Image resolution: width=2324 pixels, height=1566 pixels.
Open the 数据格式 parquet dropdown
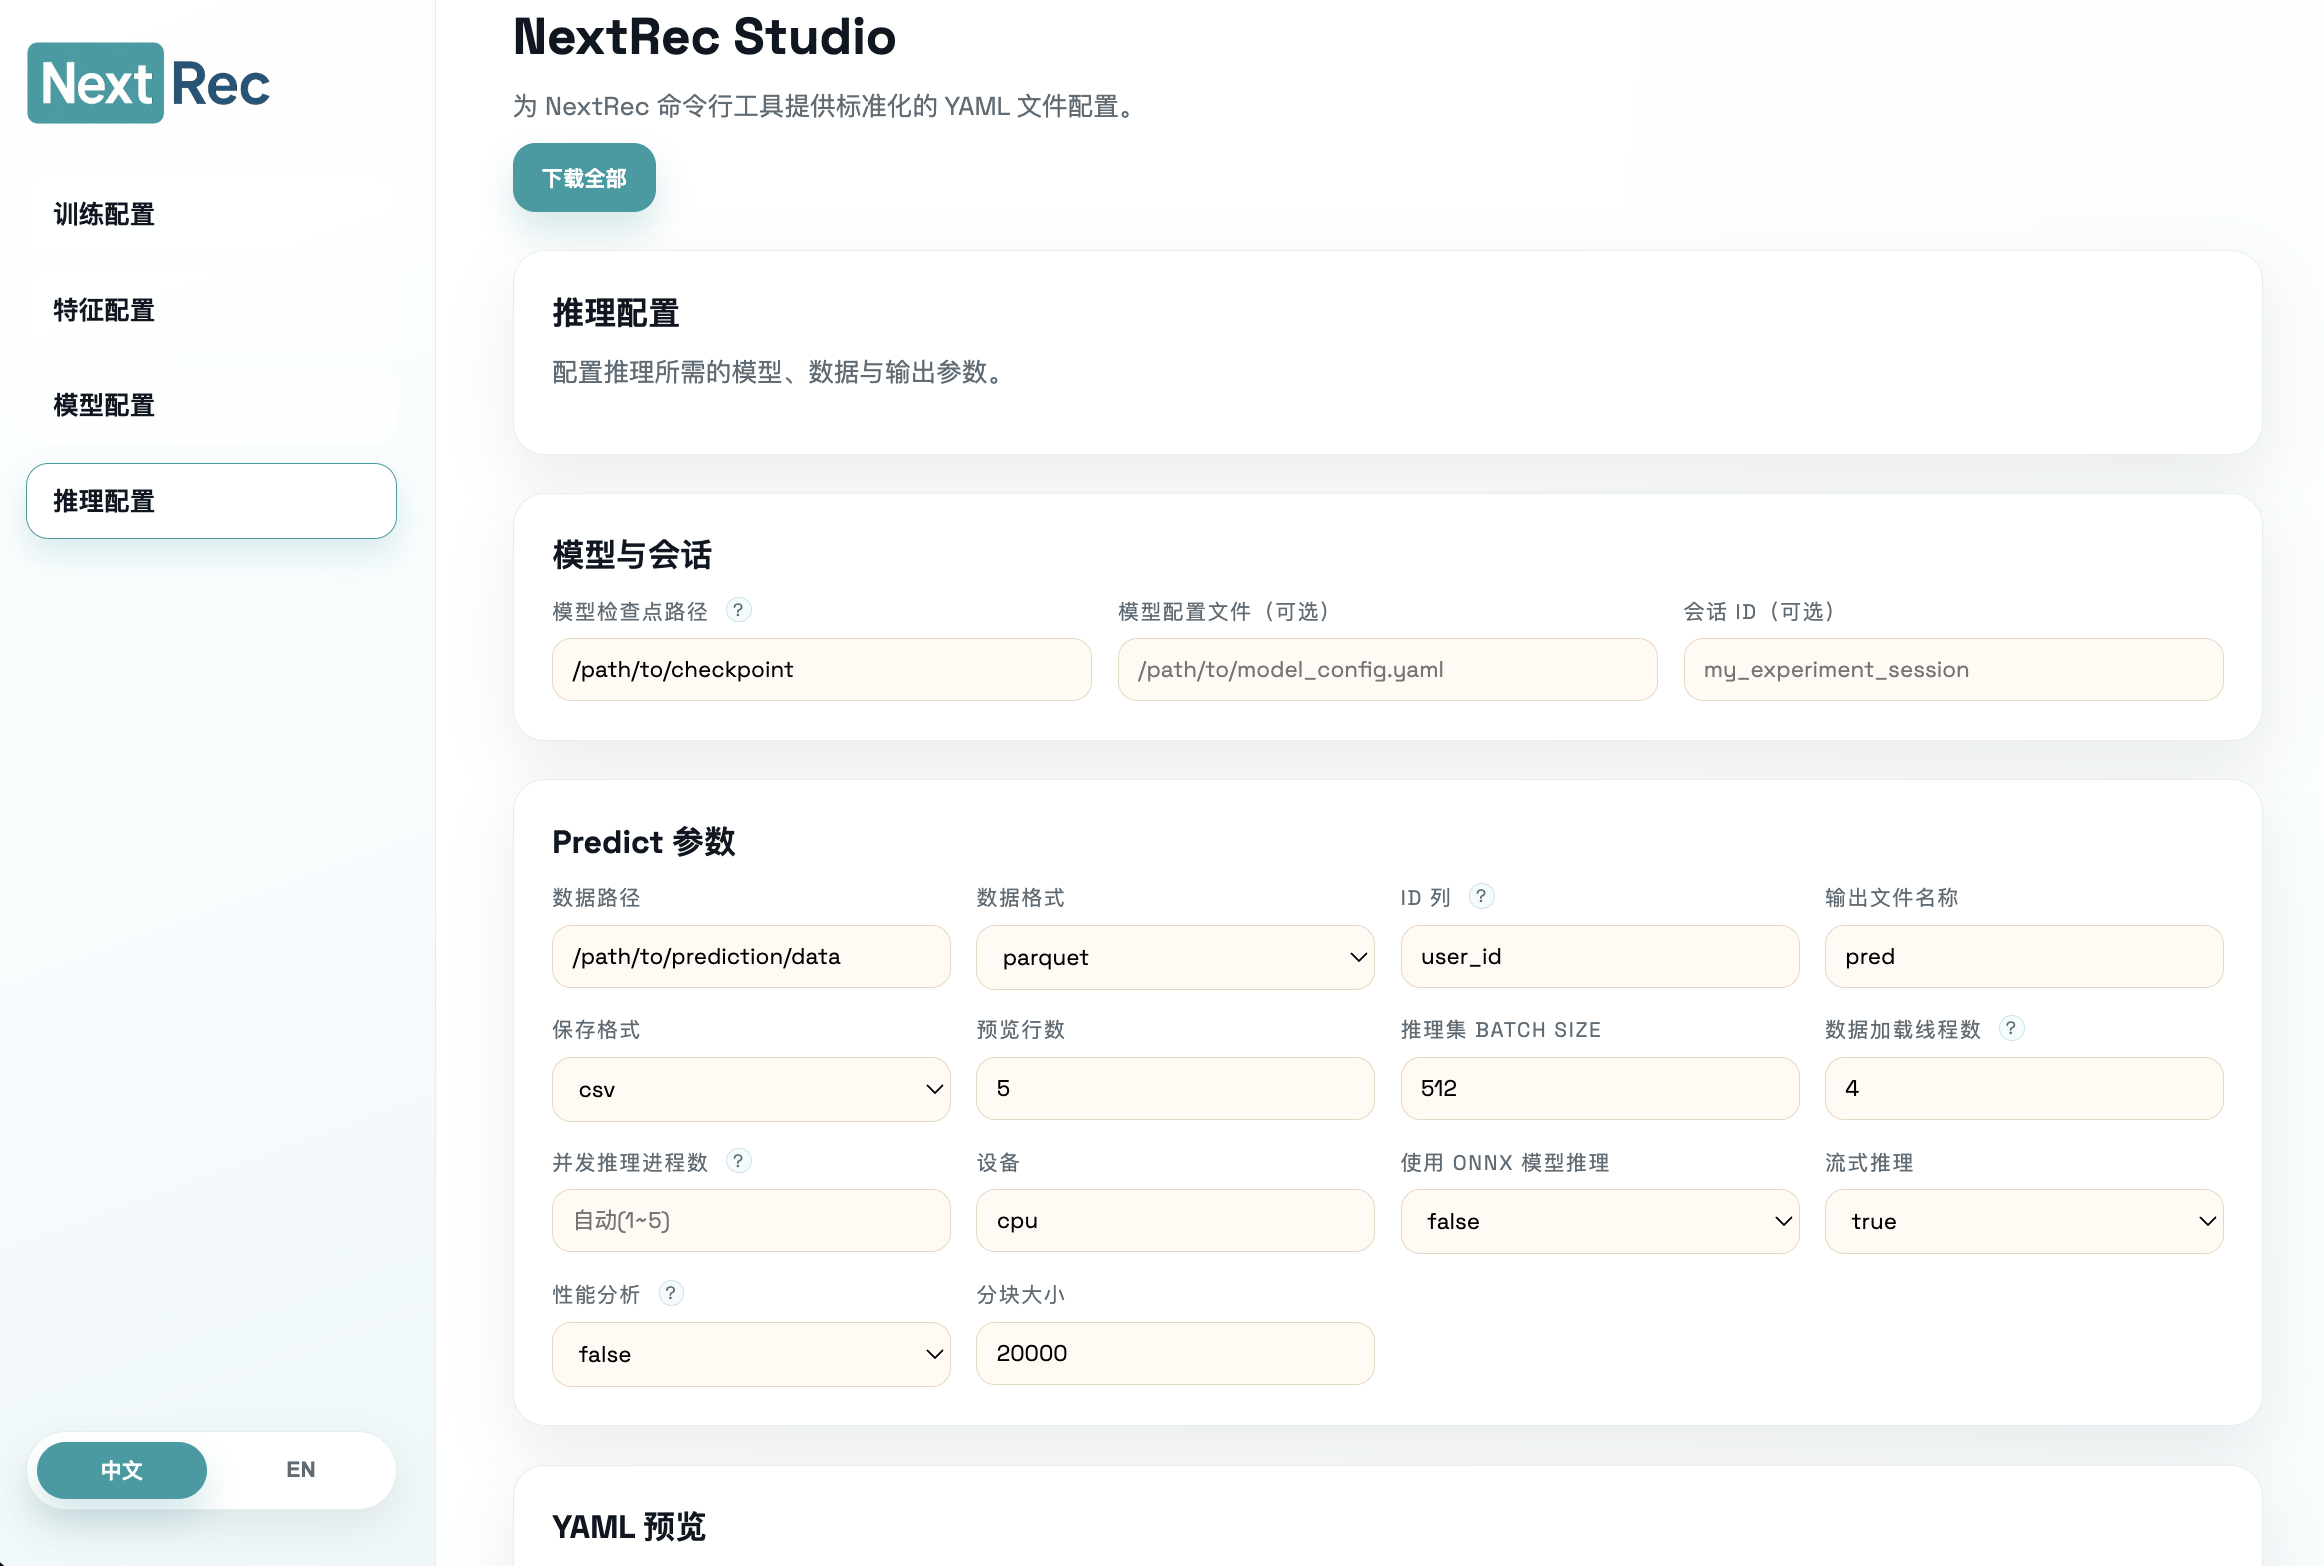tap(1174, 957)
